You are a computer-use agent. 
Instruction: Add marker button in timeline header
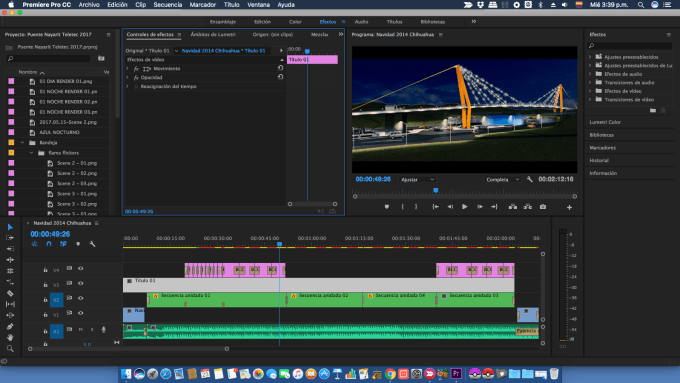tap(78, 244)
